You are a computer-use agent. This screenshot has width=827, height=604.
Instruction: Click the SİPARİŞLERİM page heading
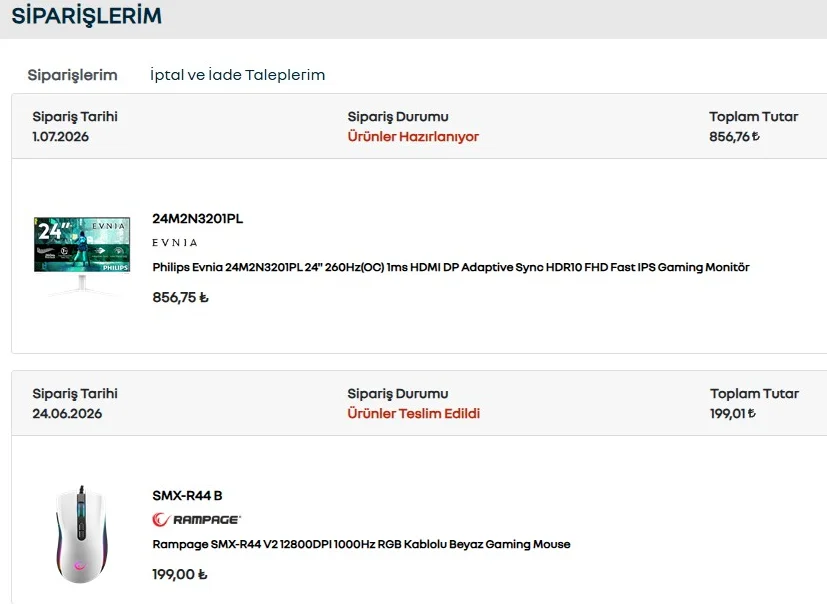(86, 16)
